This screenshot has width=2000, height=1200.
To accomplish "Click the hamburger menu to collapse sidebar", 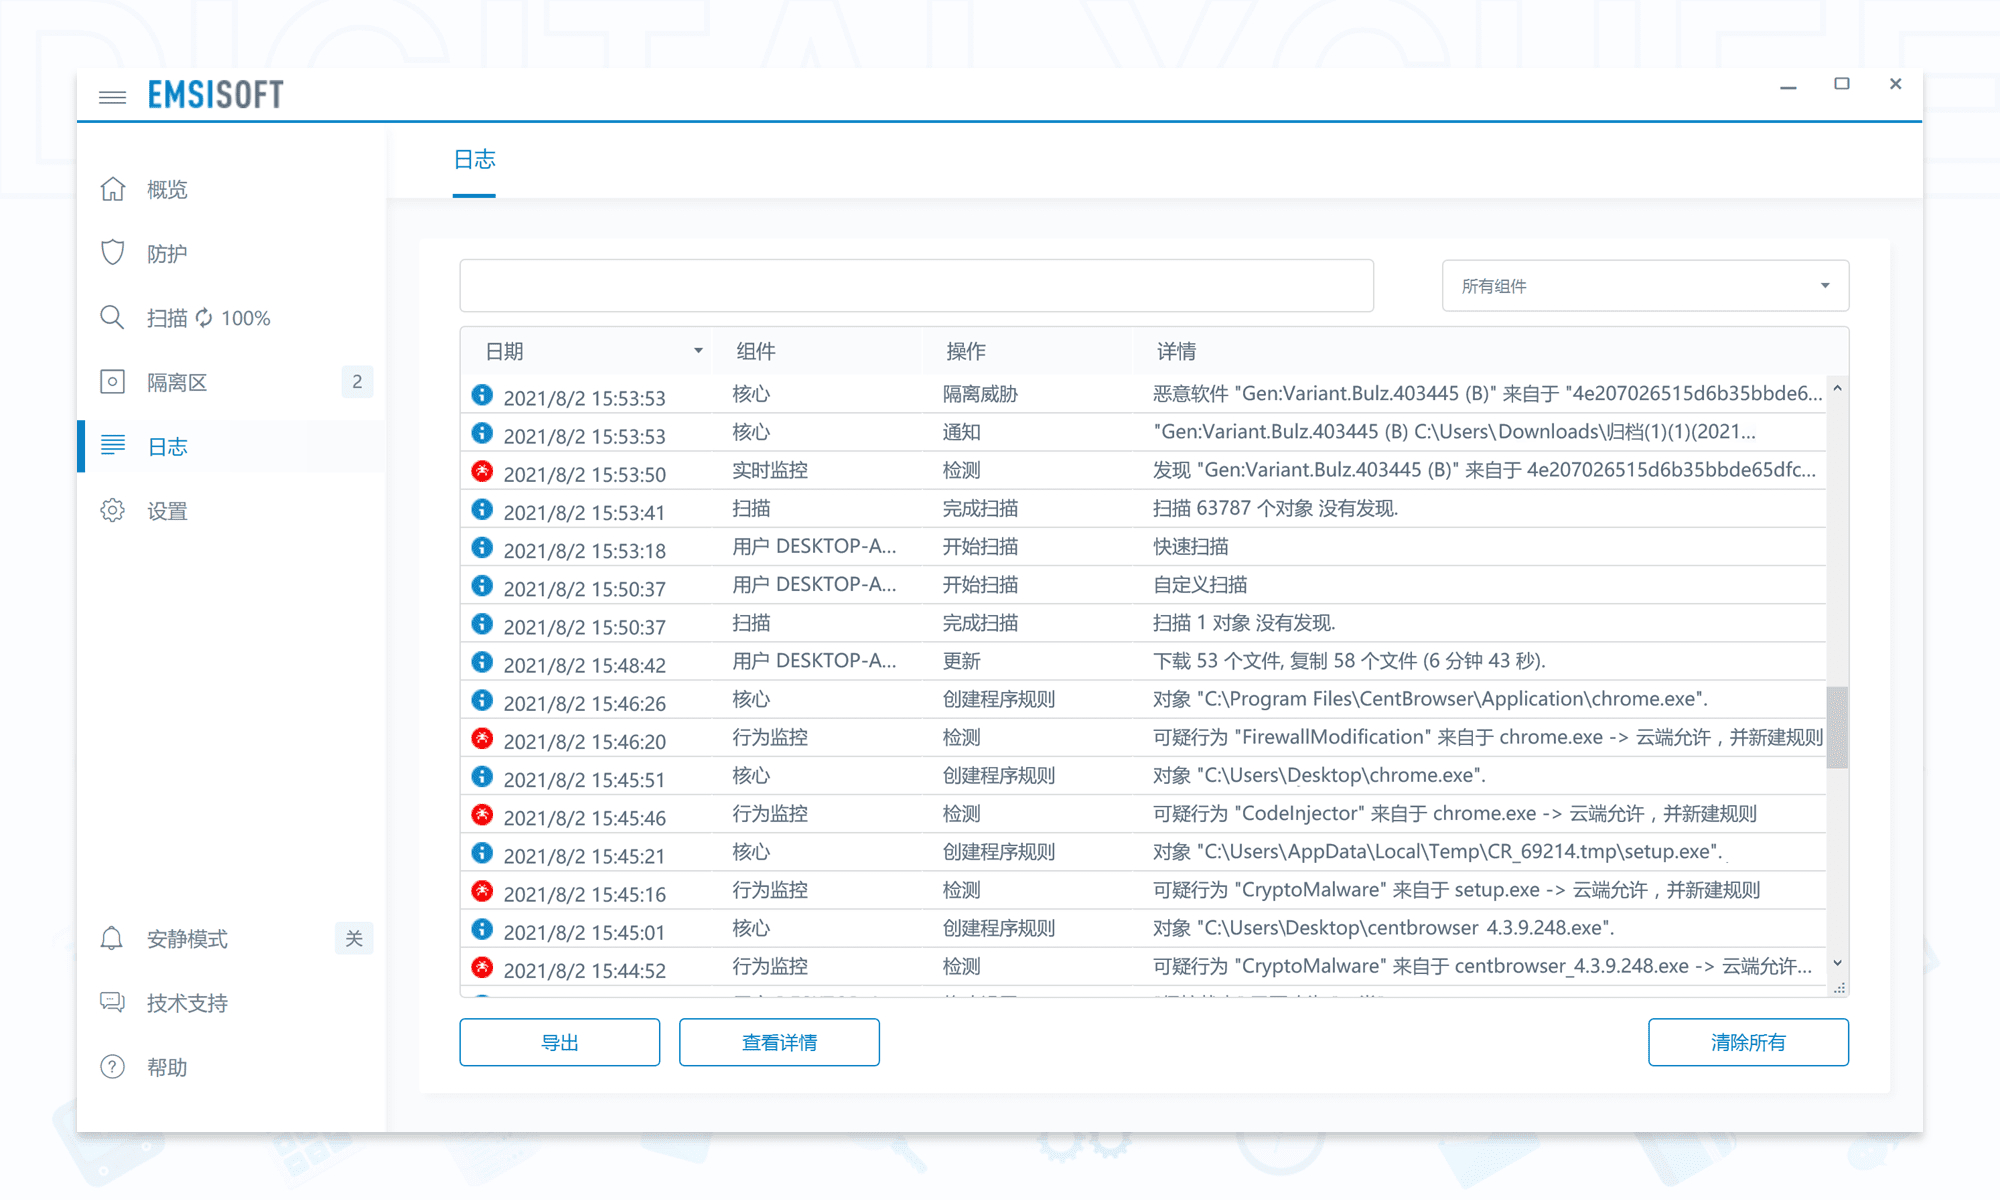I will pyautogui.click(x=111, y=96).
